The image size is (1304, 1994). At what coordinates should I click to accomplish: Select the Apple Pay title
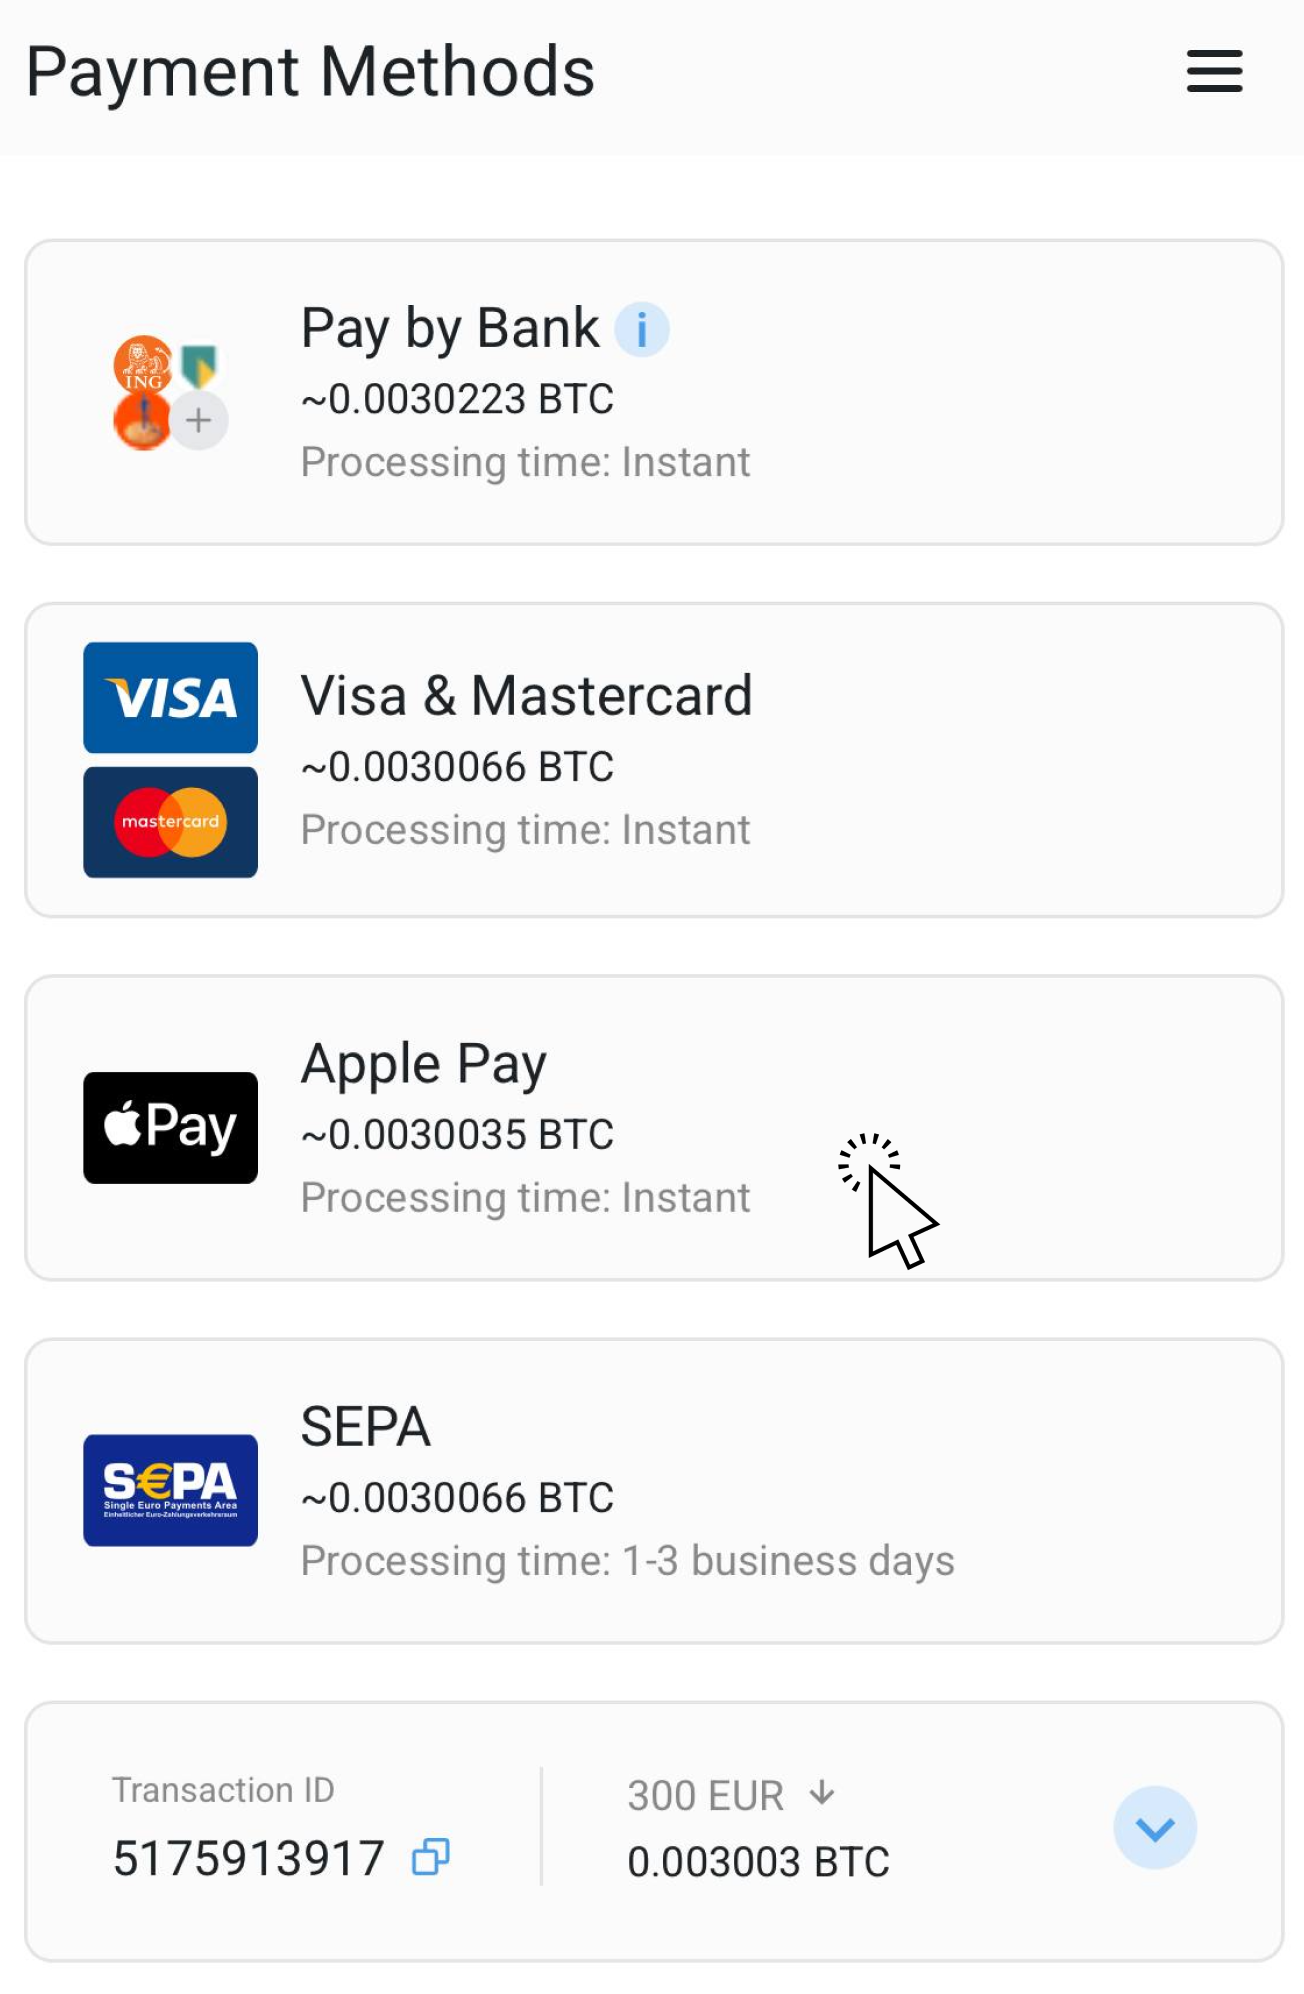click(x=424, y=1064)
